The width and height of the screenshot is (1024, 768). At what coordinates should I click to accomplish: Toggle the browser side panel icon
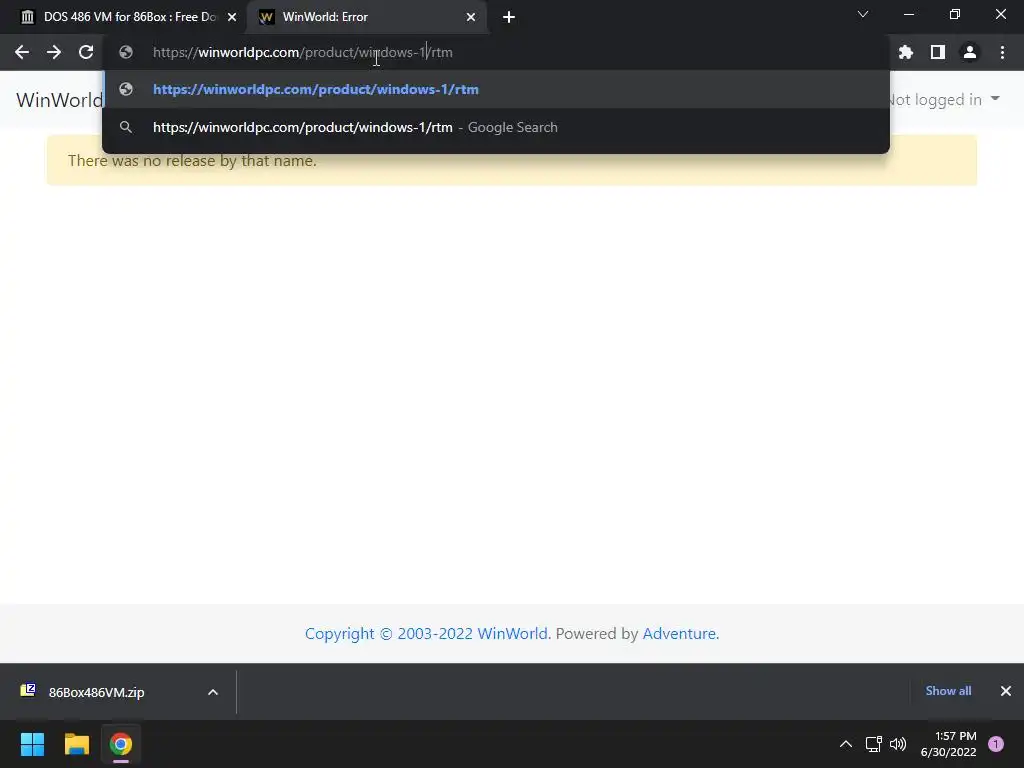[938, 52]
